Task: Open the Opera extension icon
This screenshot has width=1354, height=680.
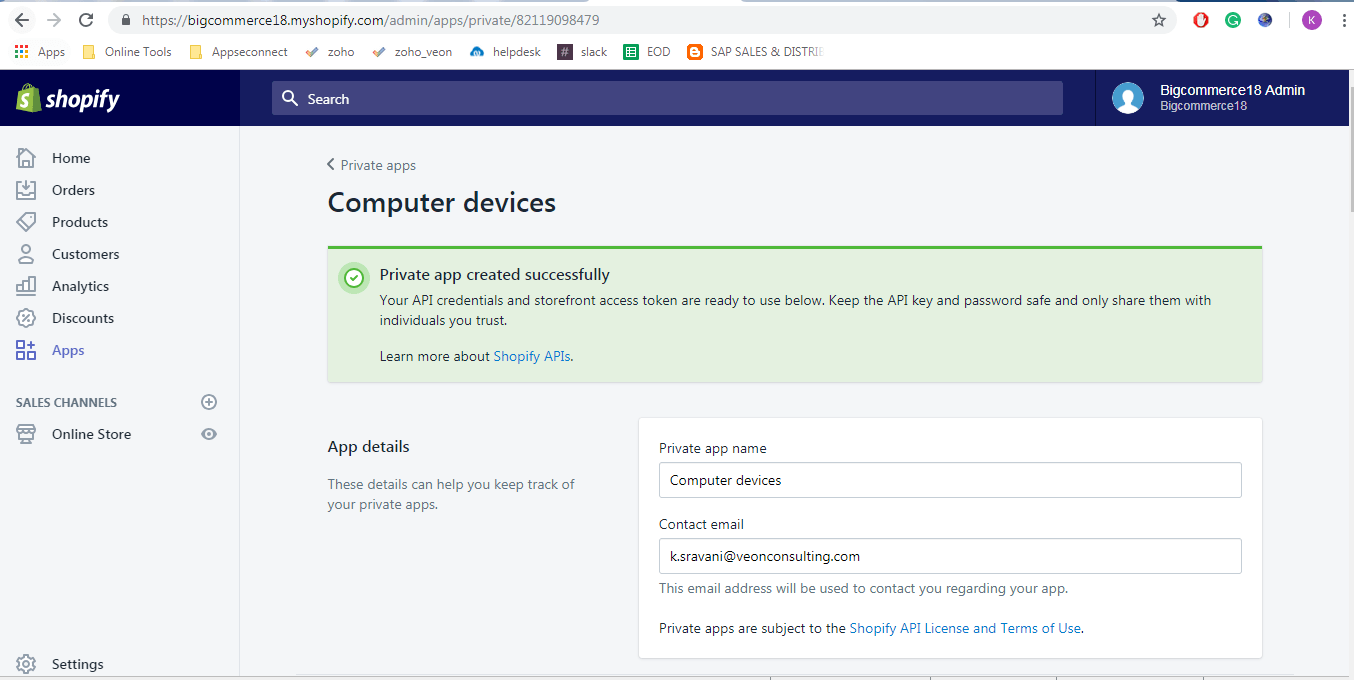Action: coord(1201,20)
